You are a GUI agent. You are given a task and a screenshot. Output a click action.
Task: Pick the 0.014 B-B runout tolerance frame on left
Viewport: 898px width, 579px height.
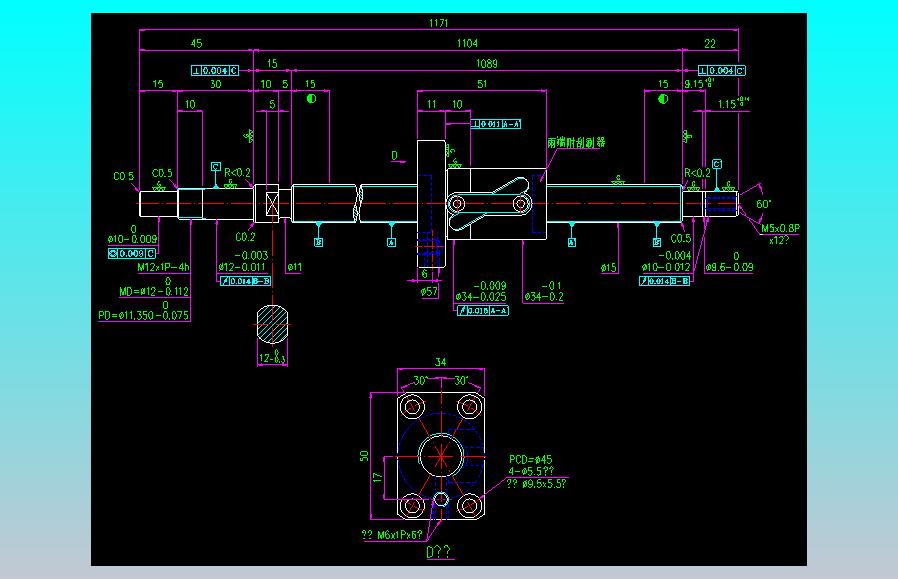(x=246, y=281)
